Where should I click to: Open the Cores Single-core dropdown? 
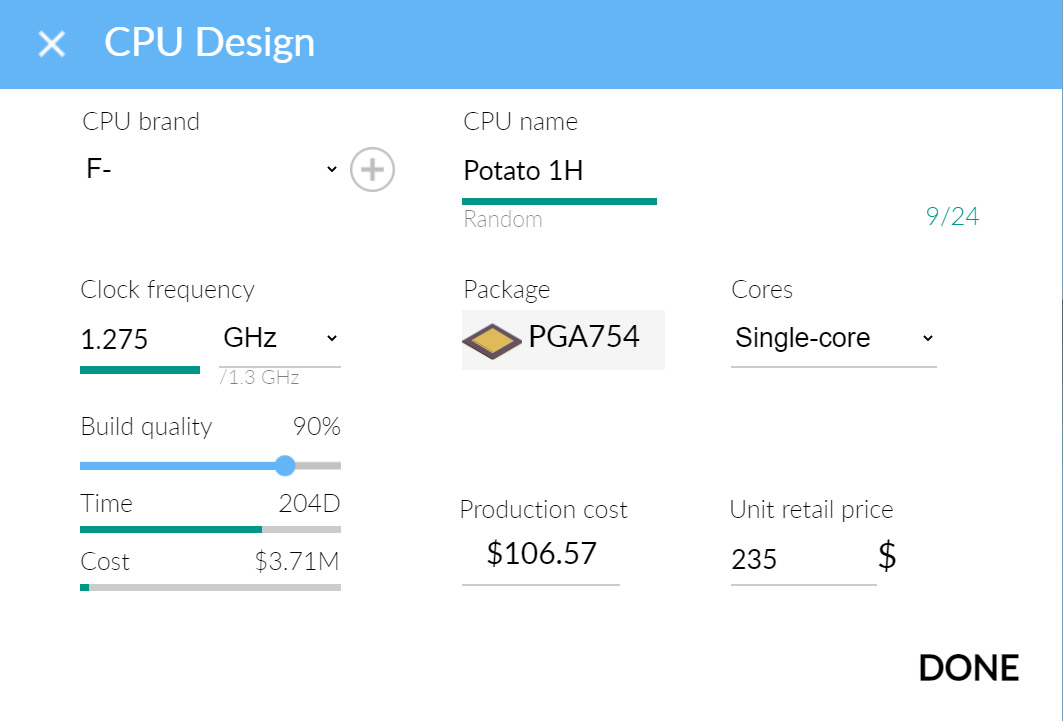pos(833,338)
